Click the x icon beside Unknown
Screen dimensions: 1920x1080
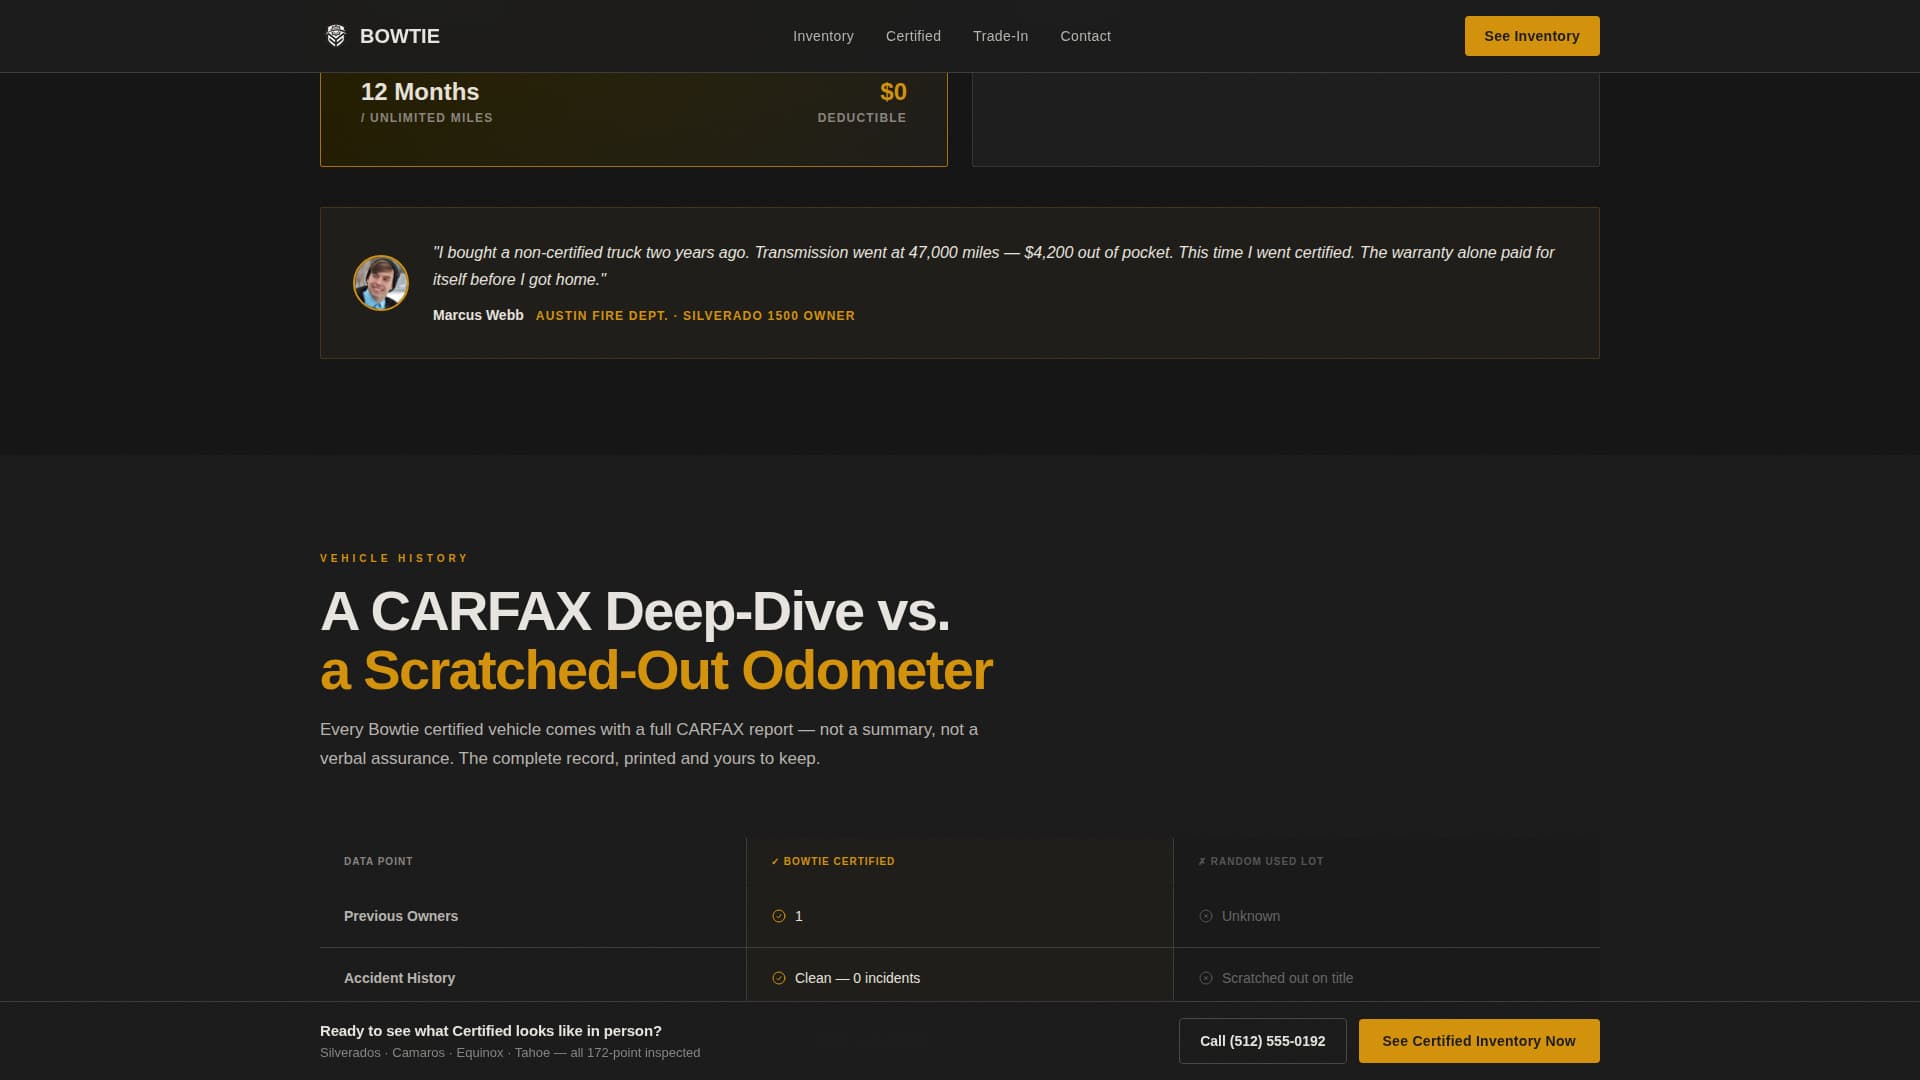1206,916
